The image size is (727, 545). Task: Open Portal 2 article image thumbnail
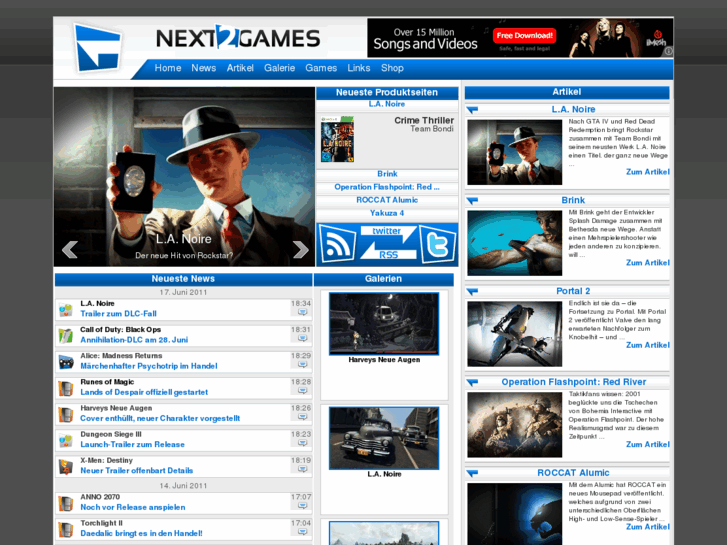[515, 334]
